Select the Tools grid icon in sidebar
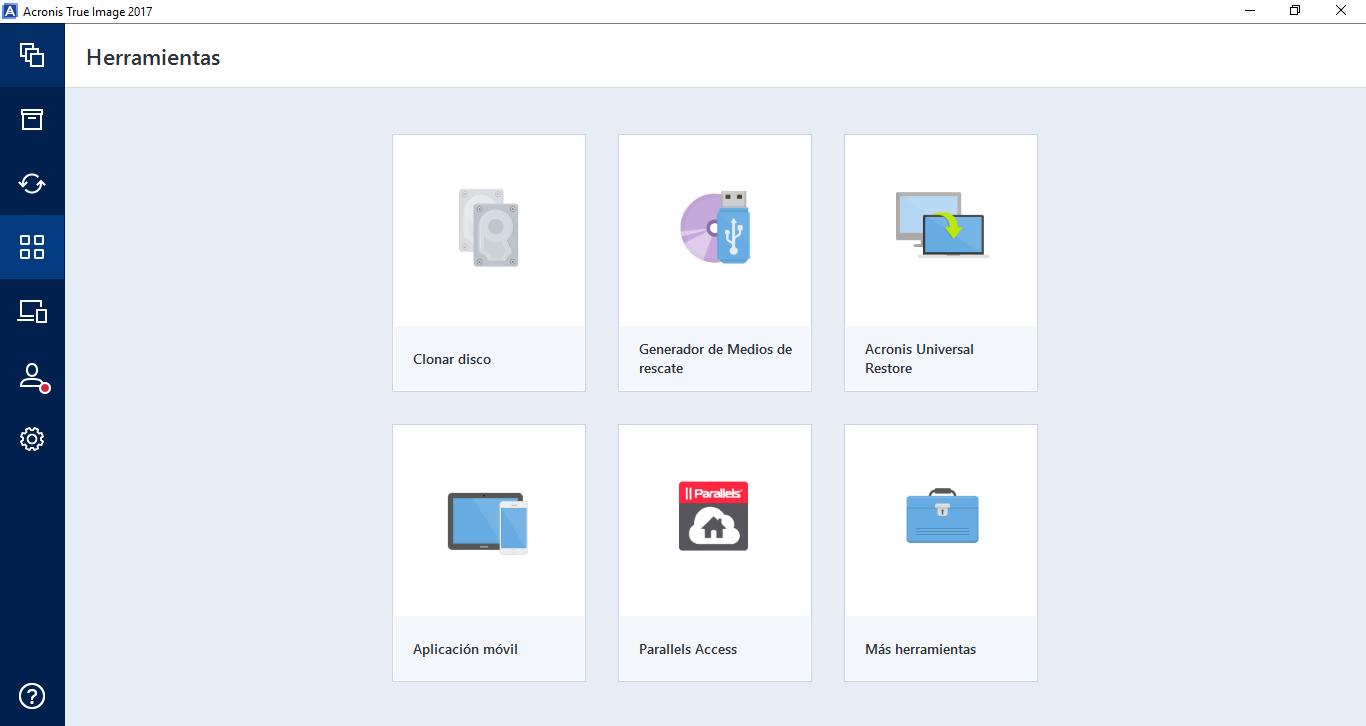Viewport: 1366px width, 726px height. tap(32, 247)
